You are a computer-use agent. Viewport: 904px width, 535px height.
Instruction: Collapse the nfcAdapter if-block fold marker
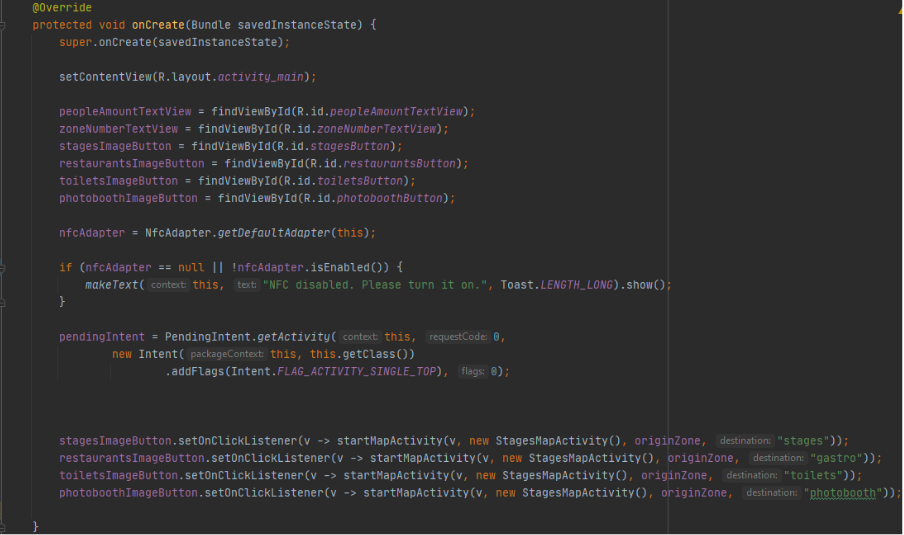4,267
